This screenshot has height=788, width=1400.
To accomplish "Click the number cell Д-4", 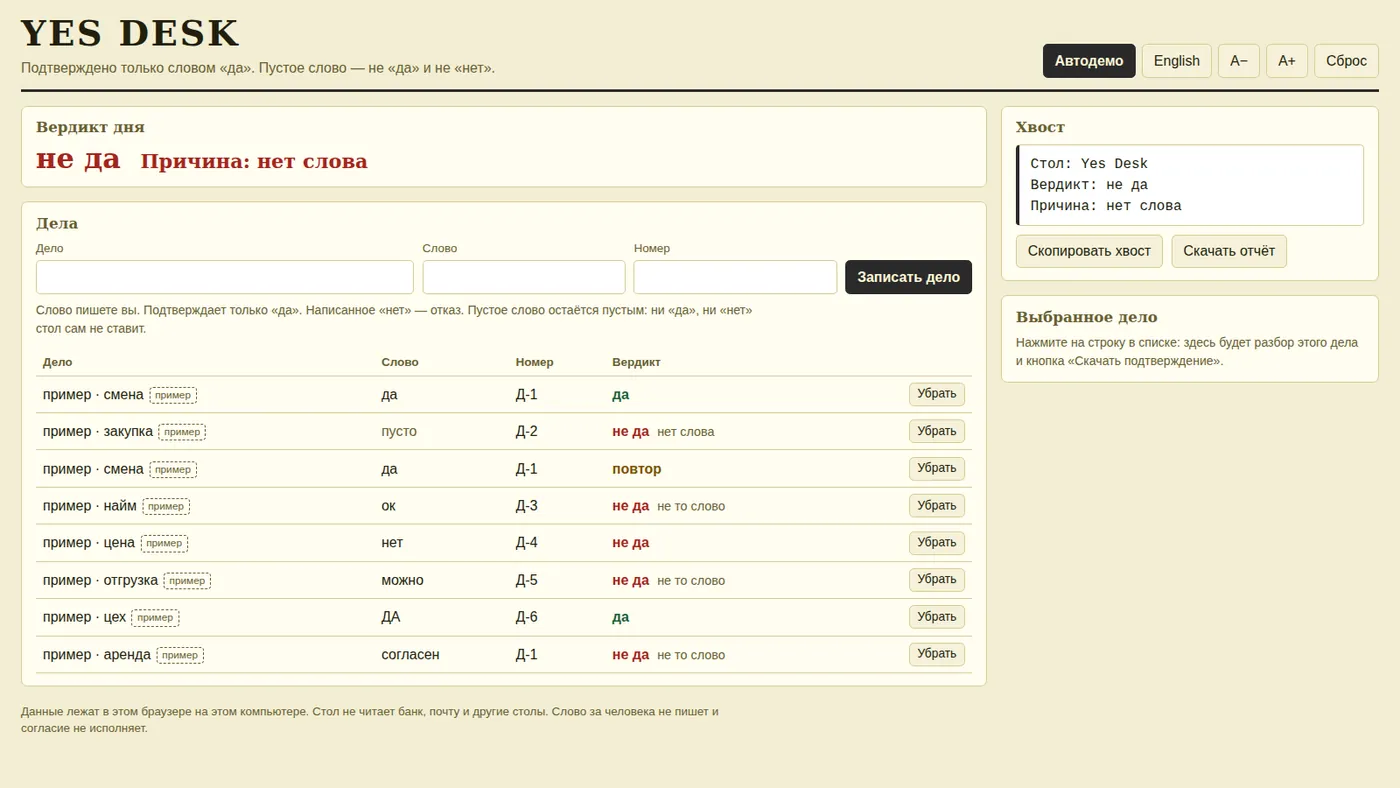I will [527, 543].
